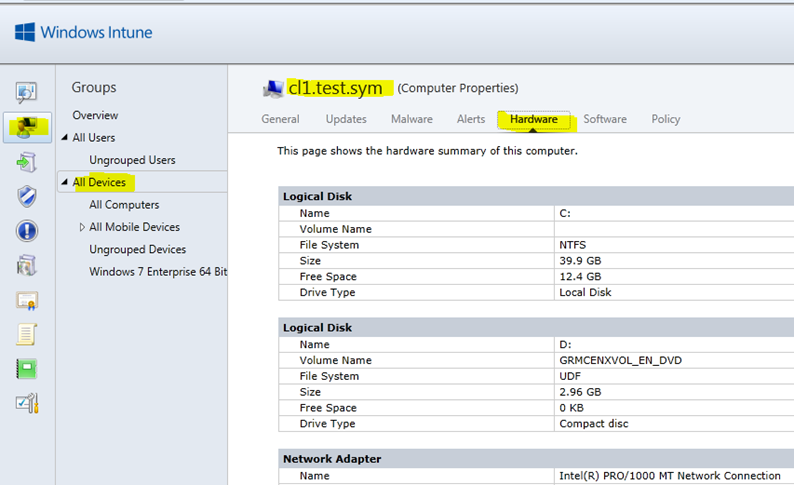Open the System Overview workspace icon

point(26,92)
